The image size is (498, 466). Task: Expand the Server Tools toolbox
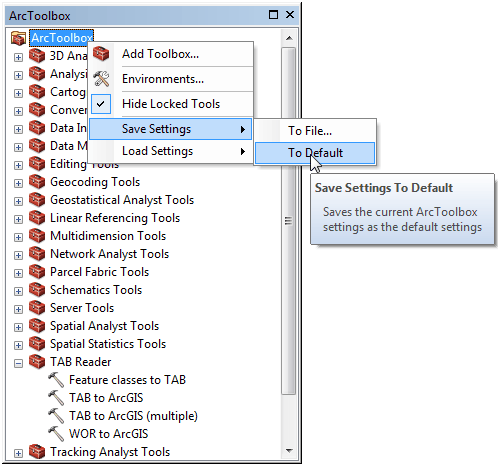pyautogui.click(x=18, y=309)
